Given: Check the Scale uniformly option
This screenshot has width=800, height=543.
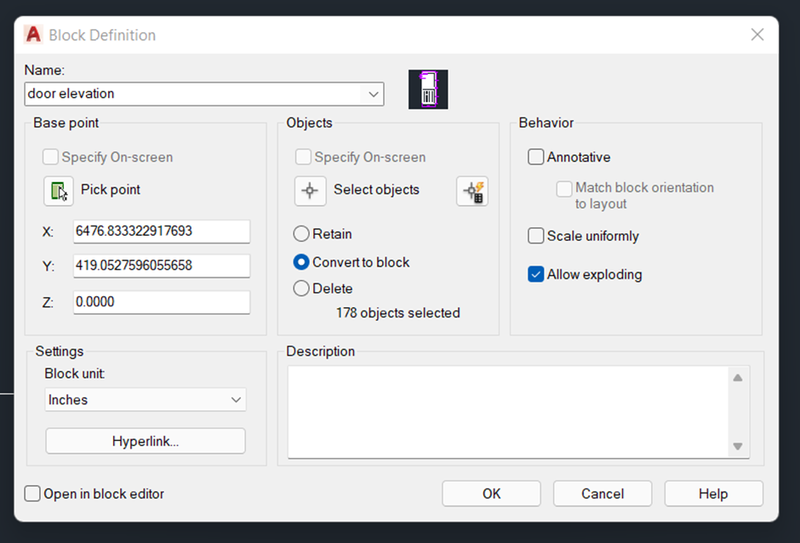Looking at the screenshot, I should click(x=536, y=236).
